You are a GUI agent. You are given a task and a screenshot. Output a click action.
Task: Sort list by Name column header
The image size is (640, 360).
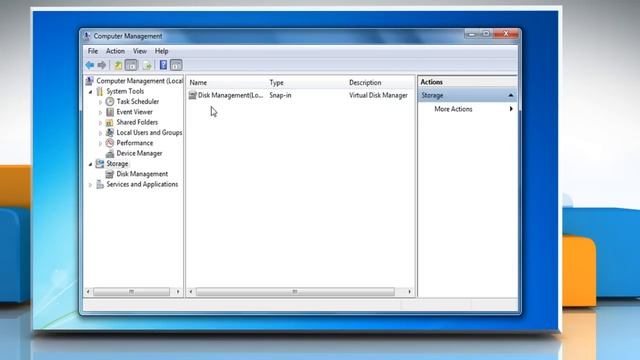[x=227, y=82]
